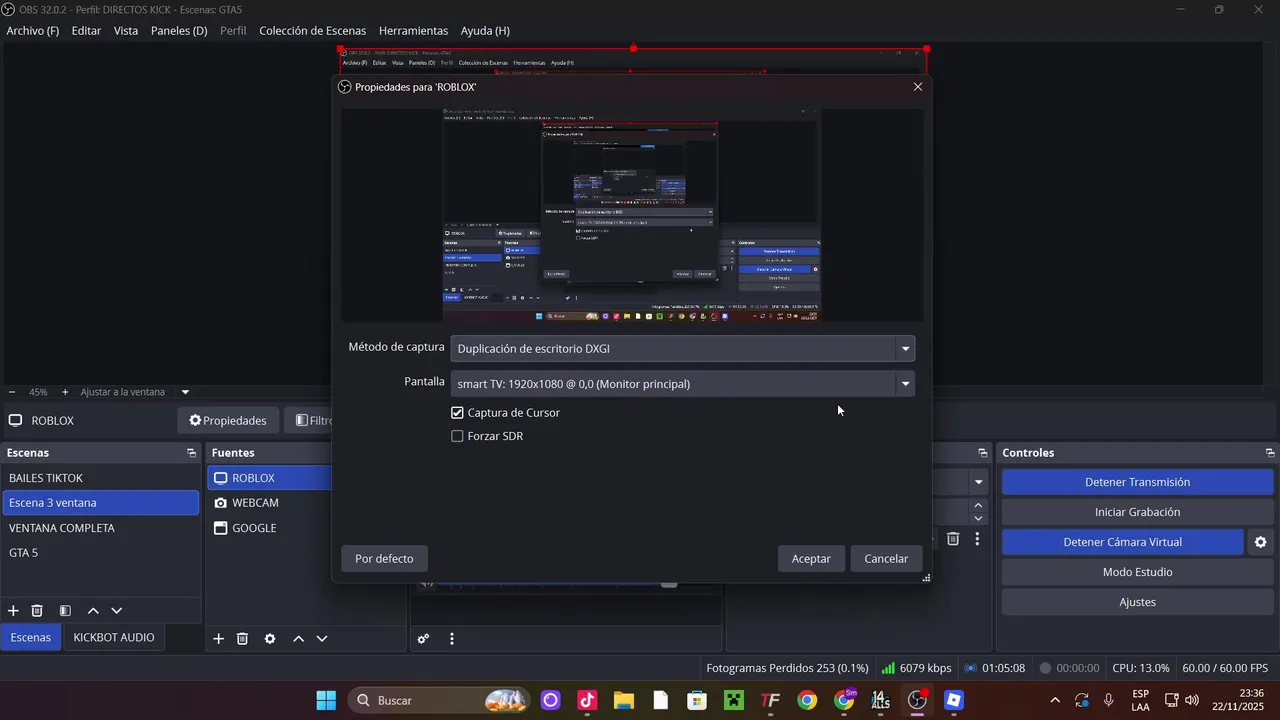Open source properties gear in Fuentes toolbar
Image resolution: width=1280 pixels, height=720 pixels.
(270, 639)
